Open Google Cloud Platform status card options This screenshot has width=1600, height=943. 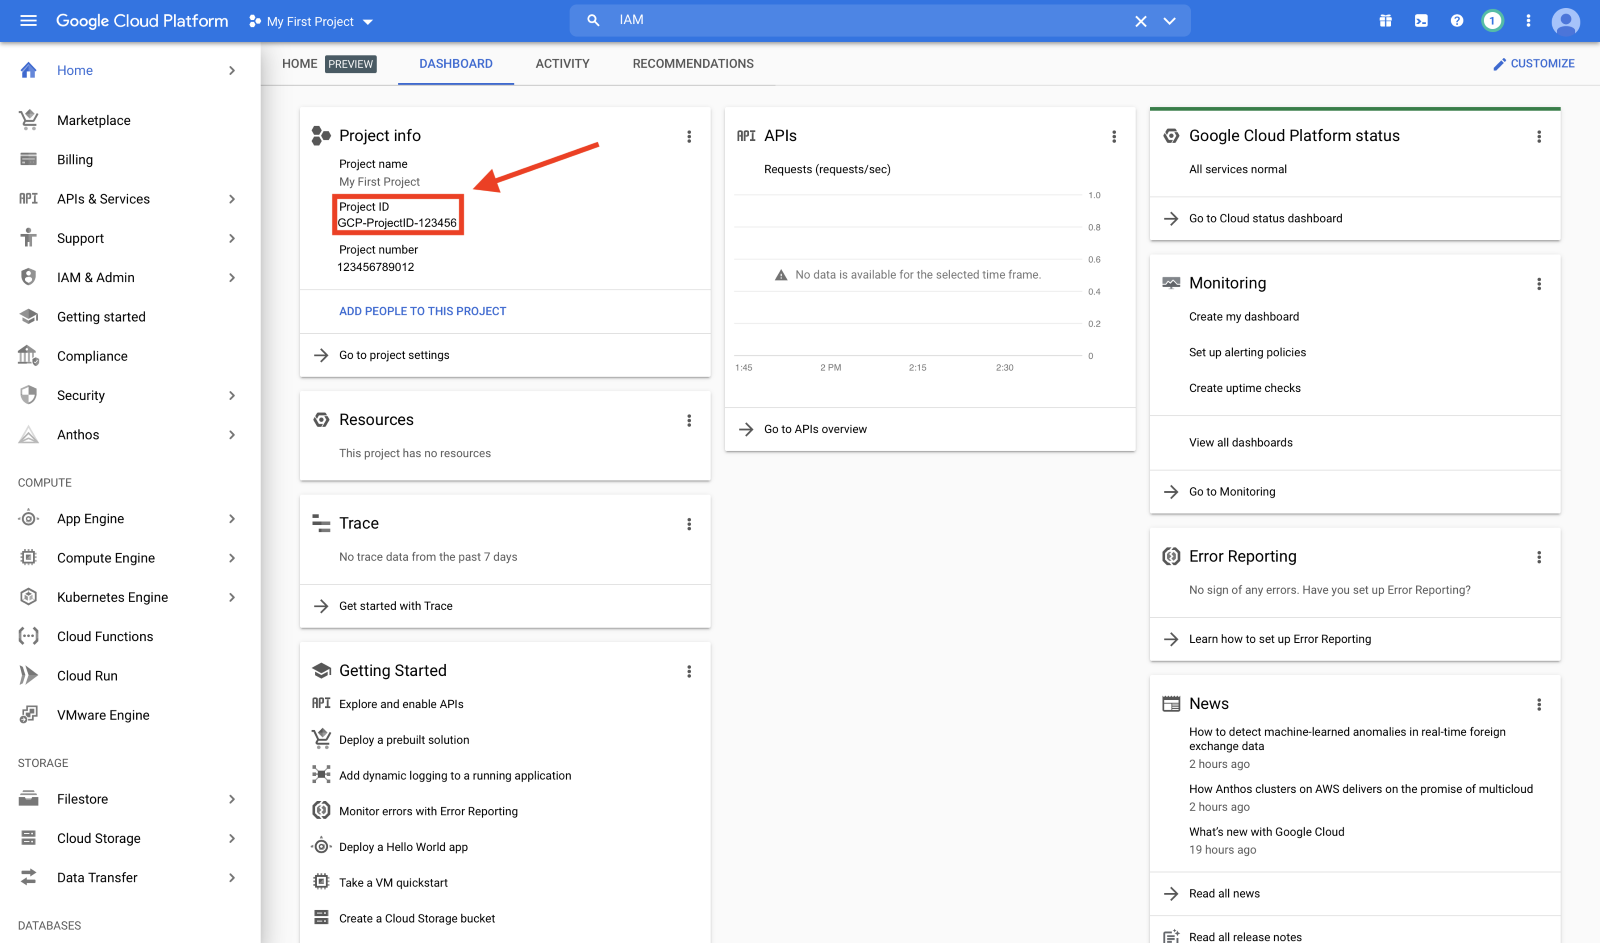[x=1539, y=137]
